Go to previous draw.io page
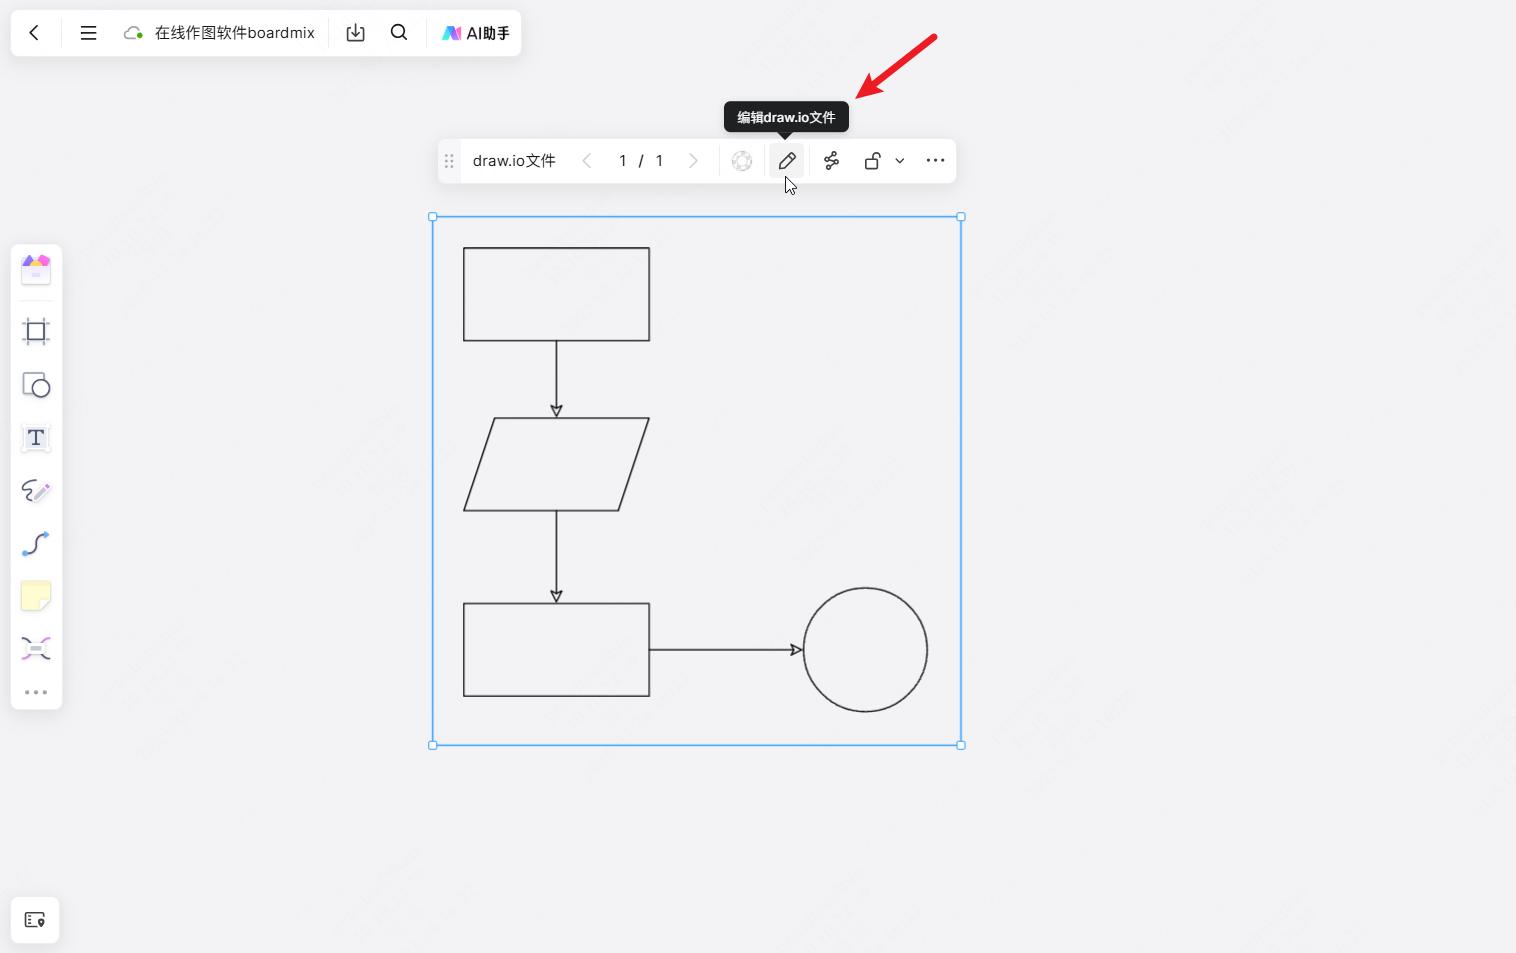1516x953 pixels. click(587, 161)
